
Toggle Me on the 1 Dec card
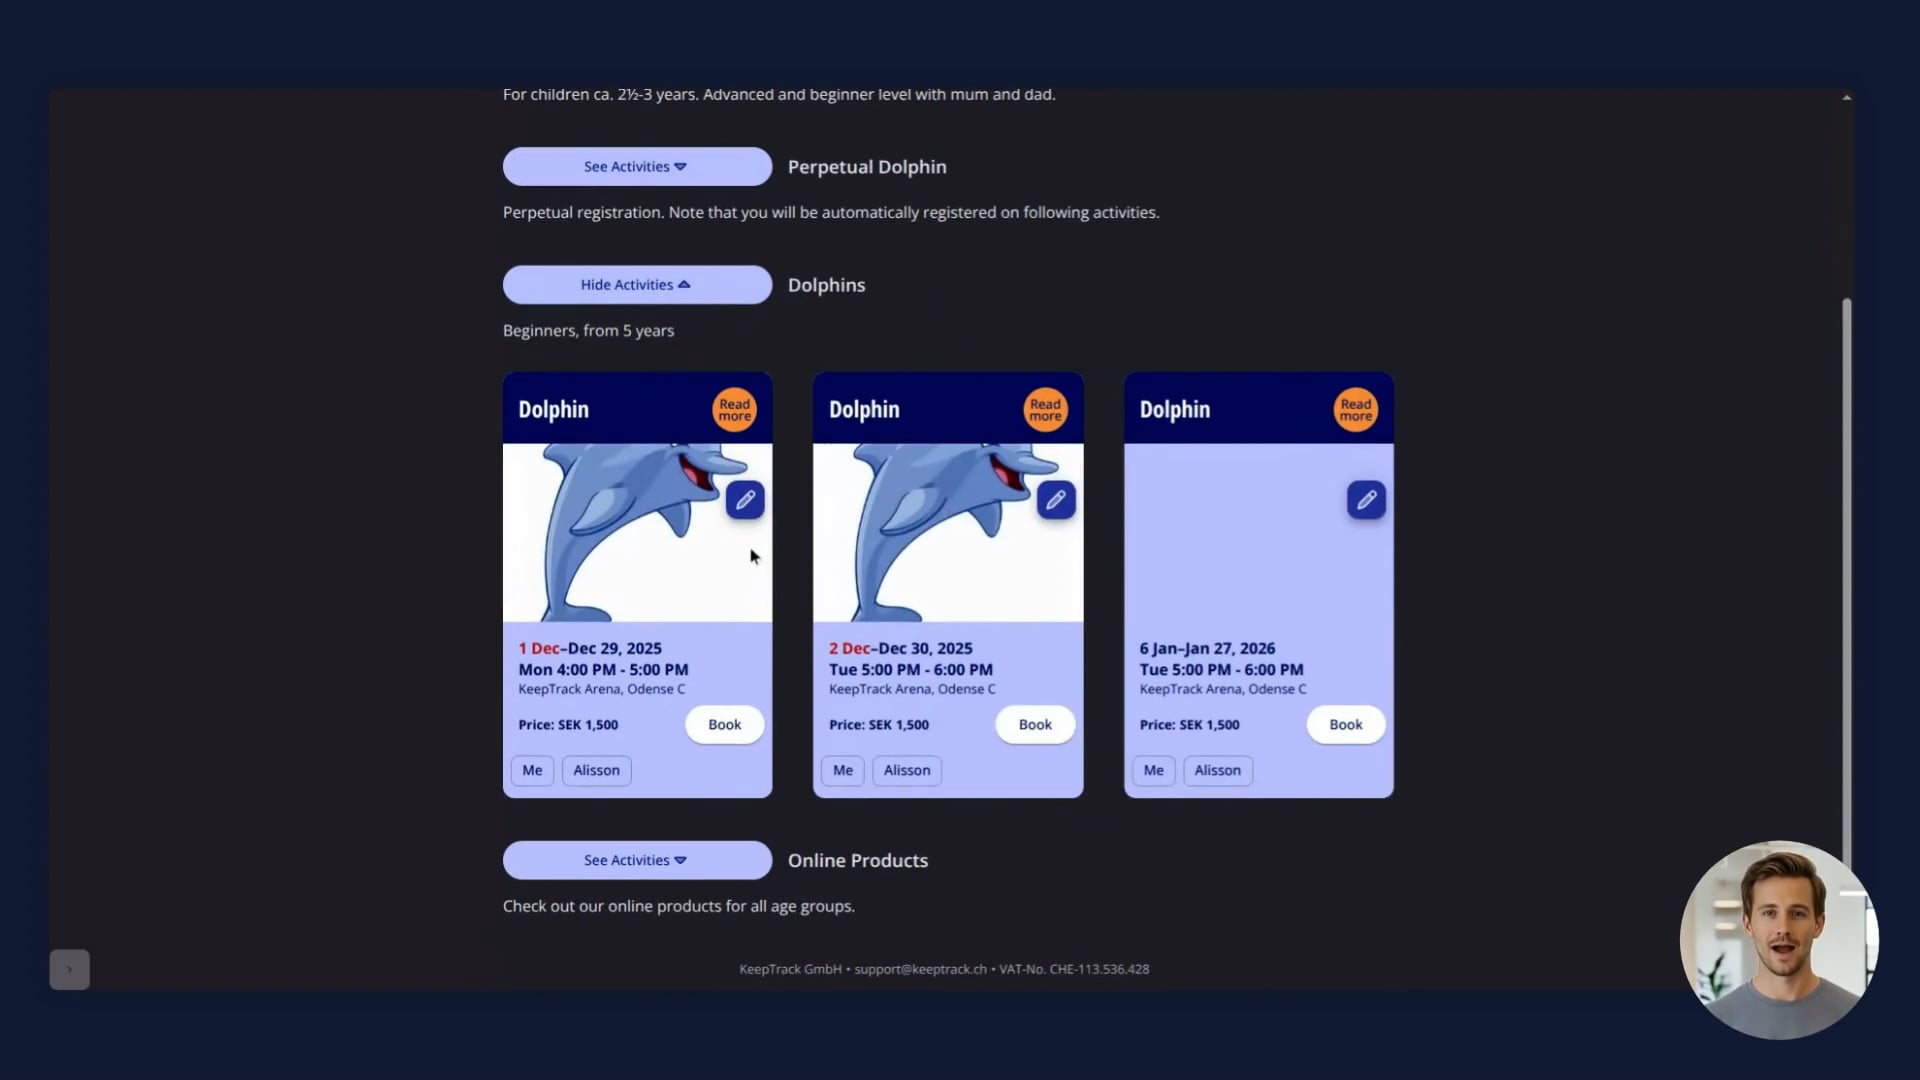point(532,770)
